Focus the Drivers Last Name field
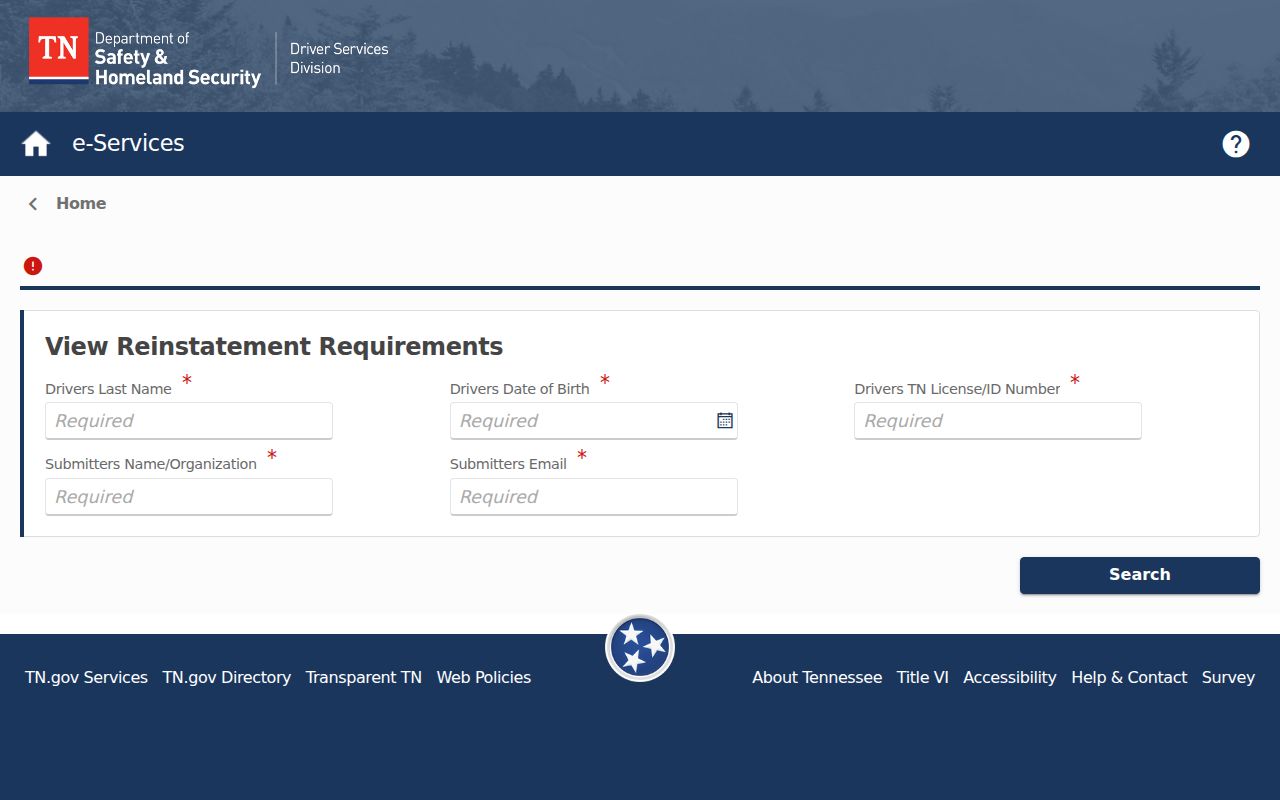The width and height of the screenshot is (1280, 800). pos(189,421)
